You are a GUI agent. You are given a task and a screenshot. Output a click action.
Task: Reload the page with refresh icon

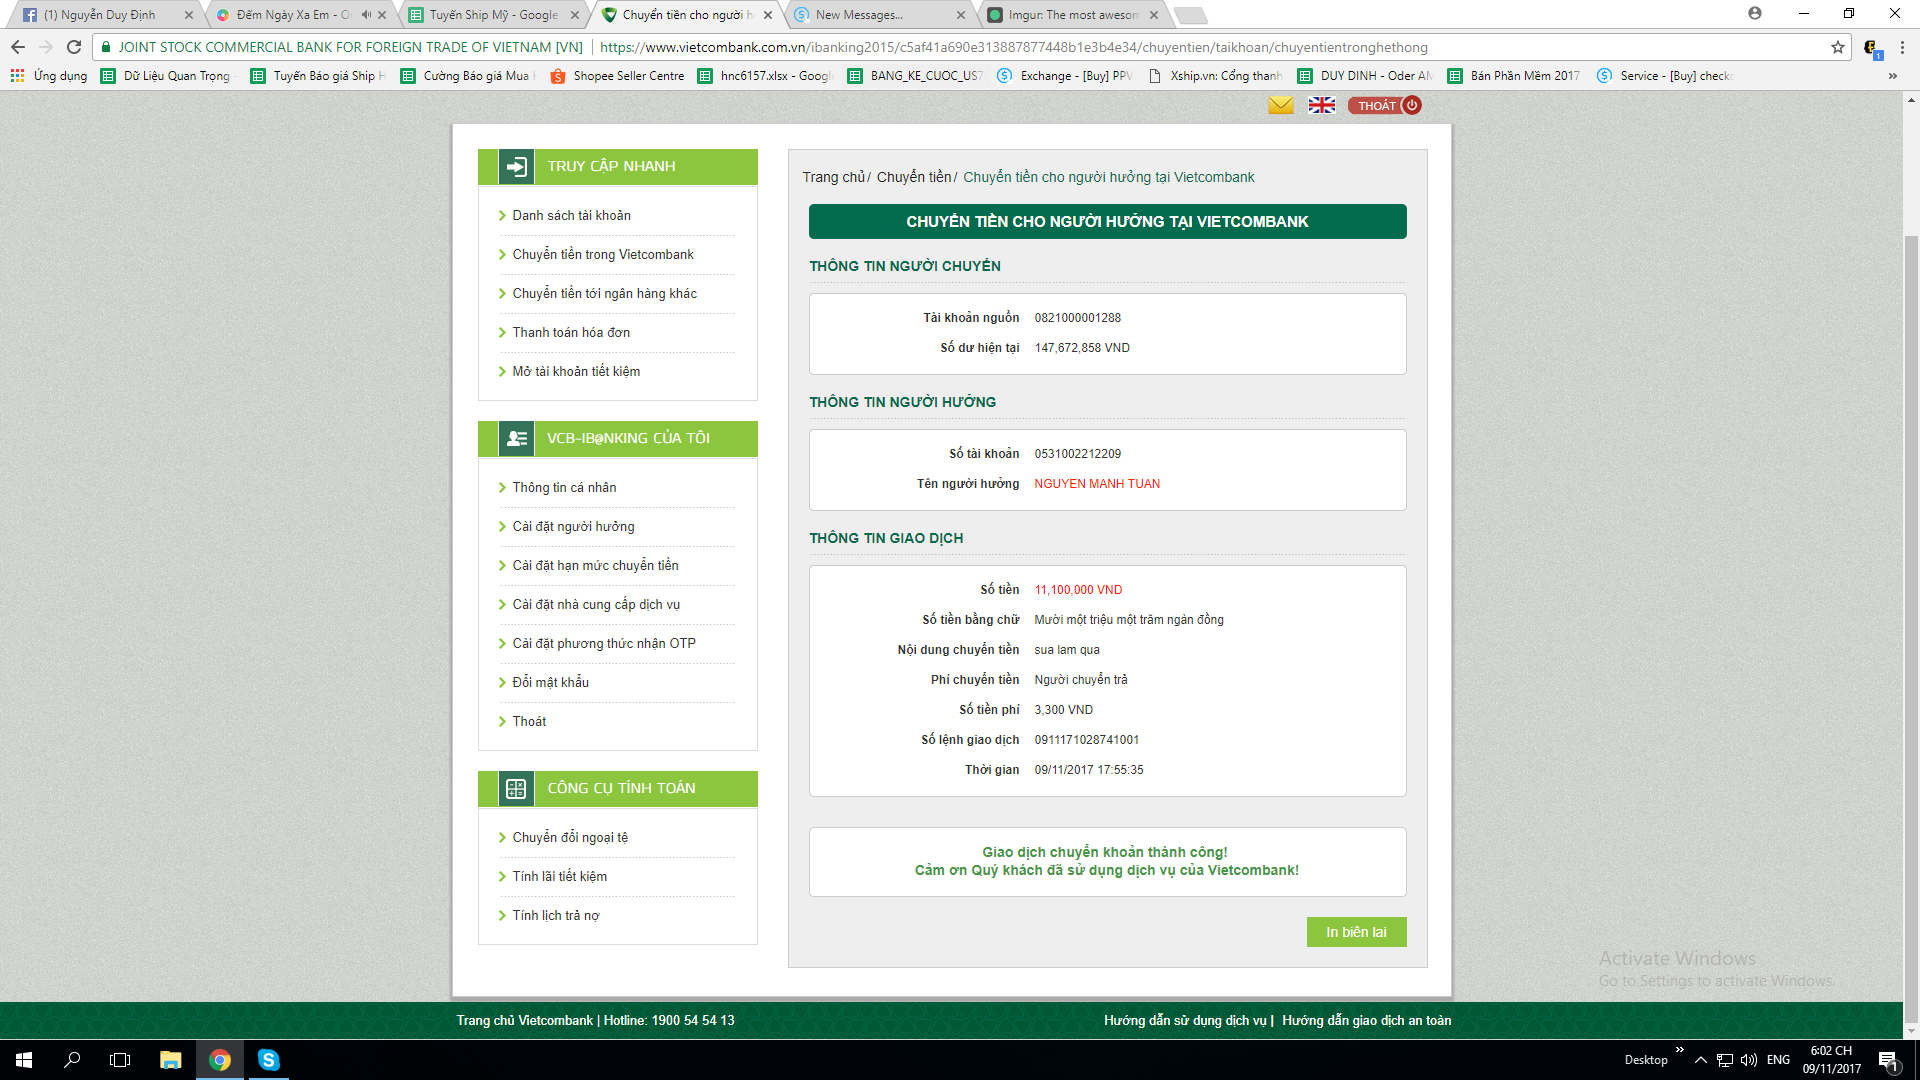click(74, 47)
